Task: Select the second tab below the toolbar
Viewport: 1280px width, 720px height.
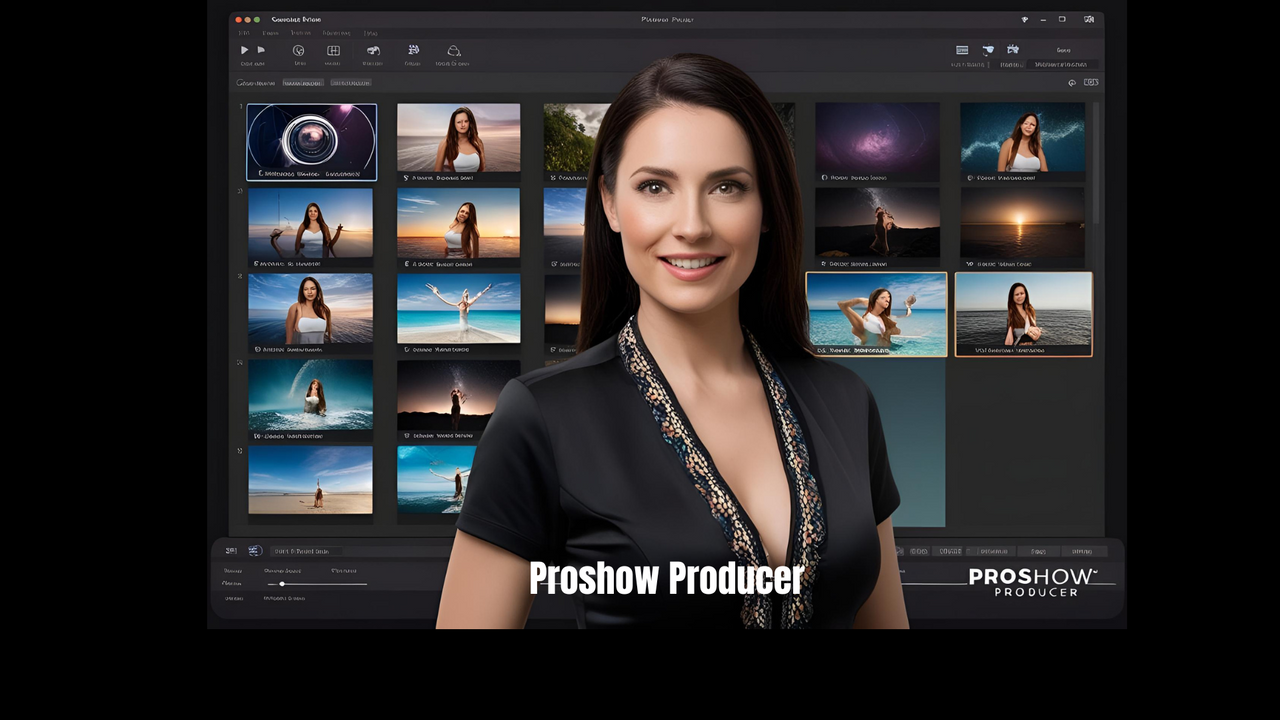Action: (351, 83)
